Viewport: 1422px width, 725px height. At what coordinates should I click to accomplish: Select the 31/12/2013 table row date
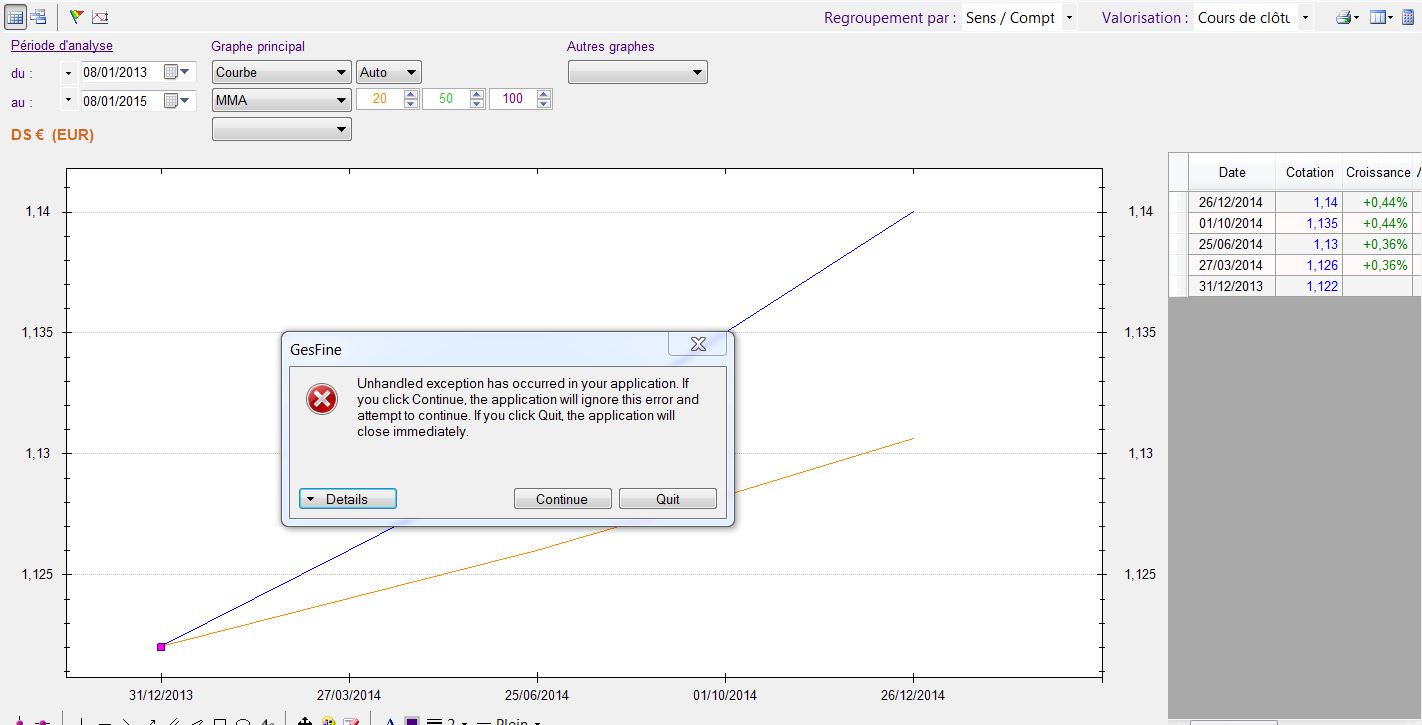pyautogui.click(x=1232, y=286)
